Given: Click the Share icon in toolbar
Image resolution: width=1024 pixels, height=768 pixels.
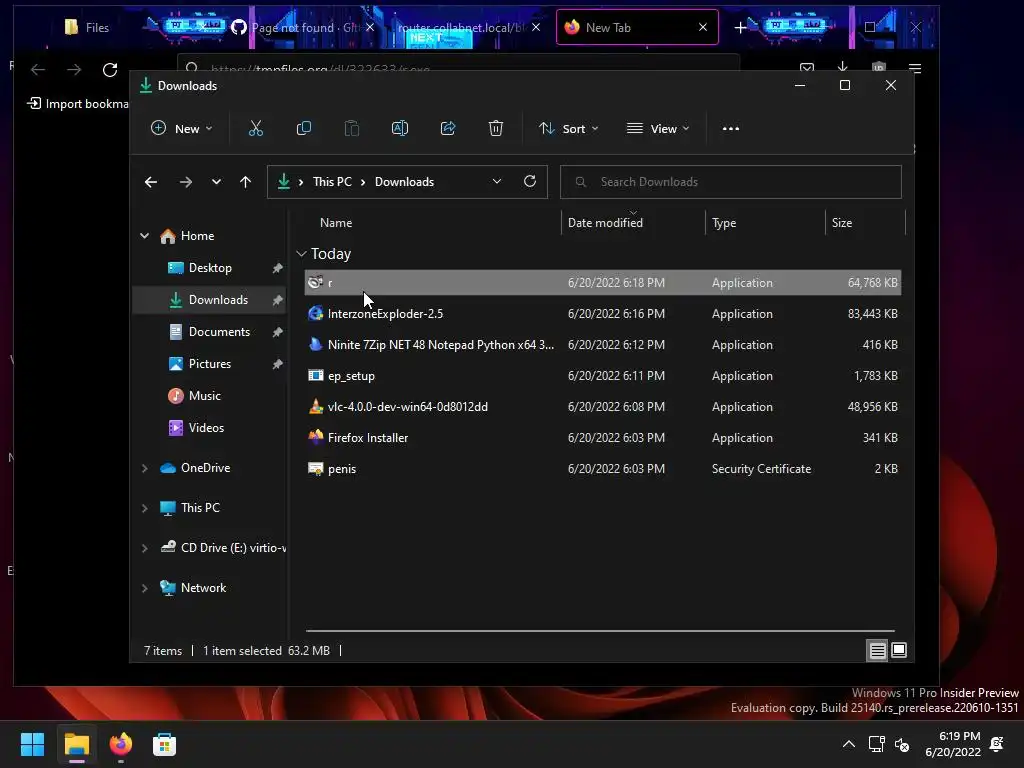Looking at the screenshot, I should (x=448, y=129).
